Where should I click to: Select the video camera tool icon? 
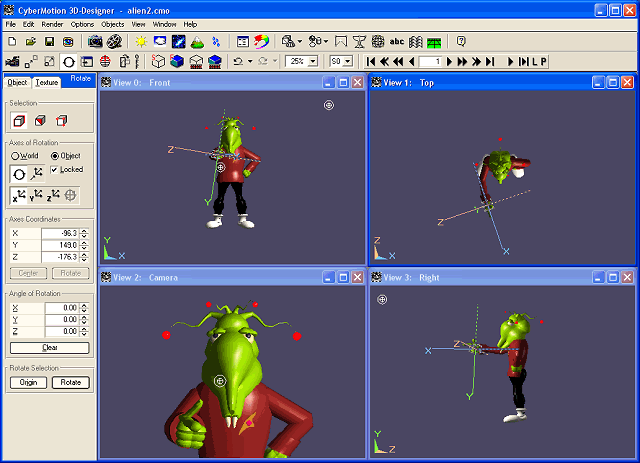pos(12,62)
